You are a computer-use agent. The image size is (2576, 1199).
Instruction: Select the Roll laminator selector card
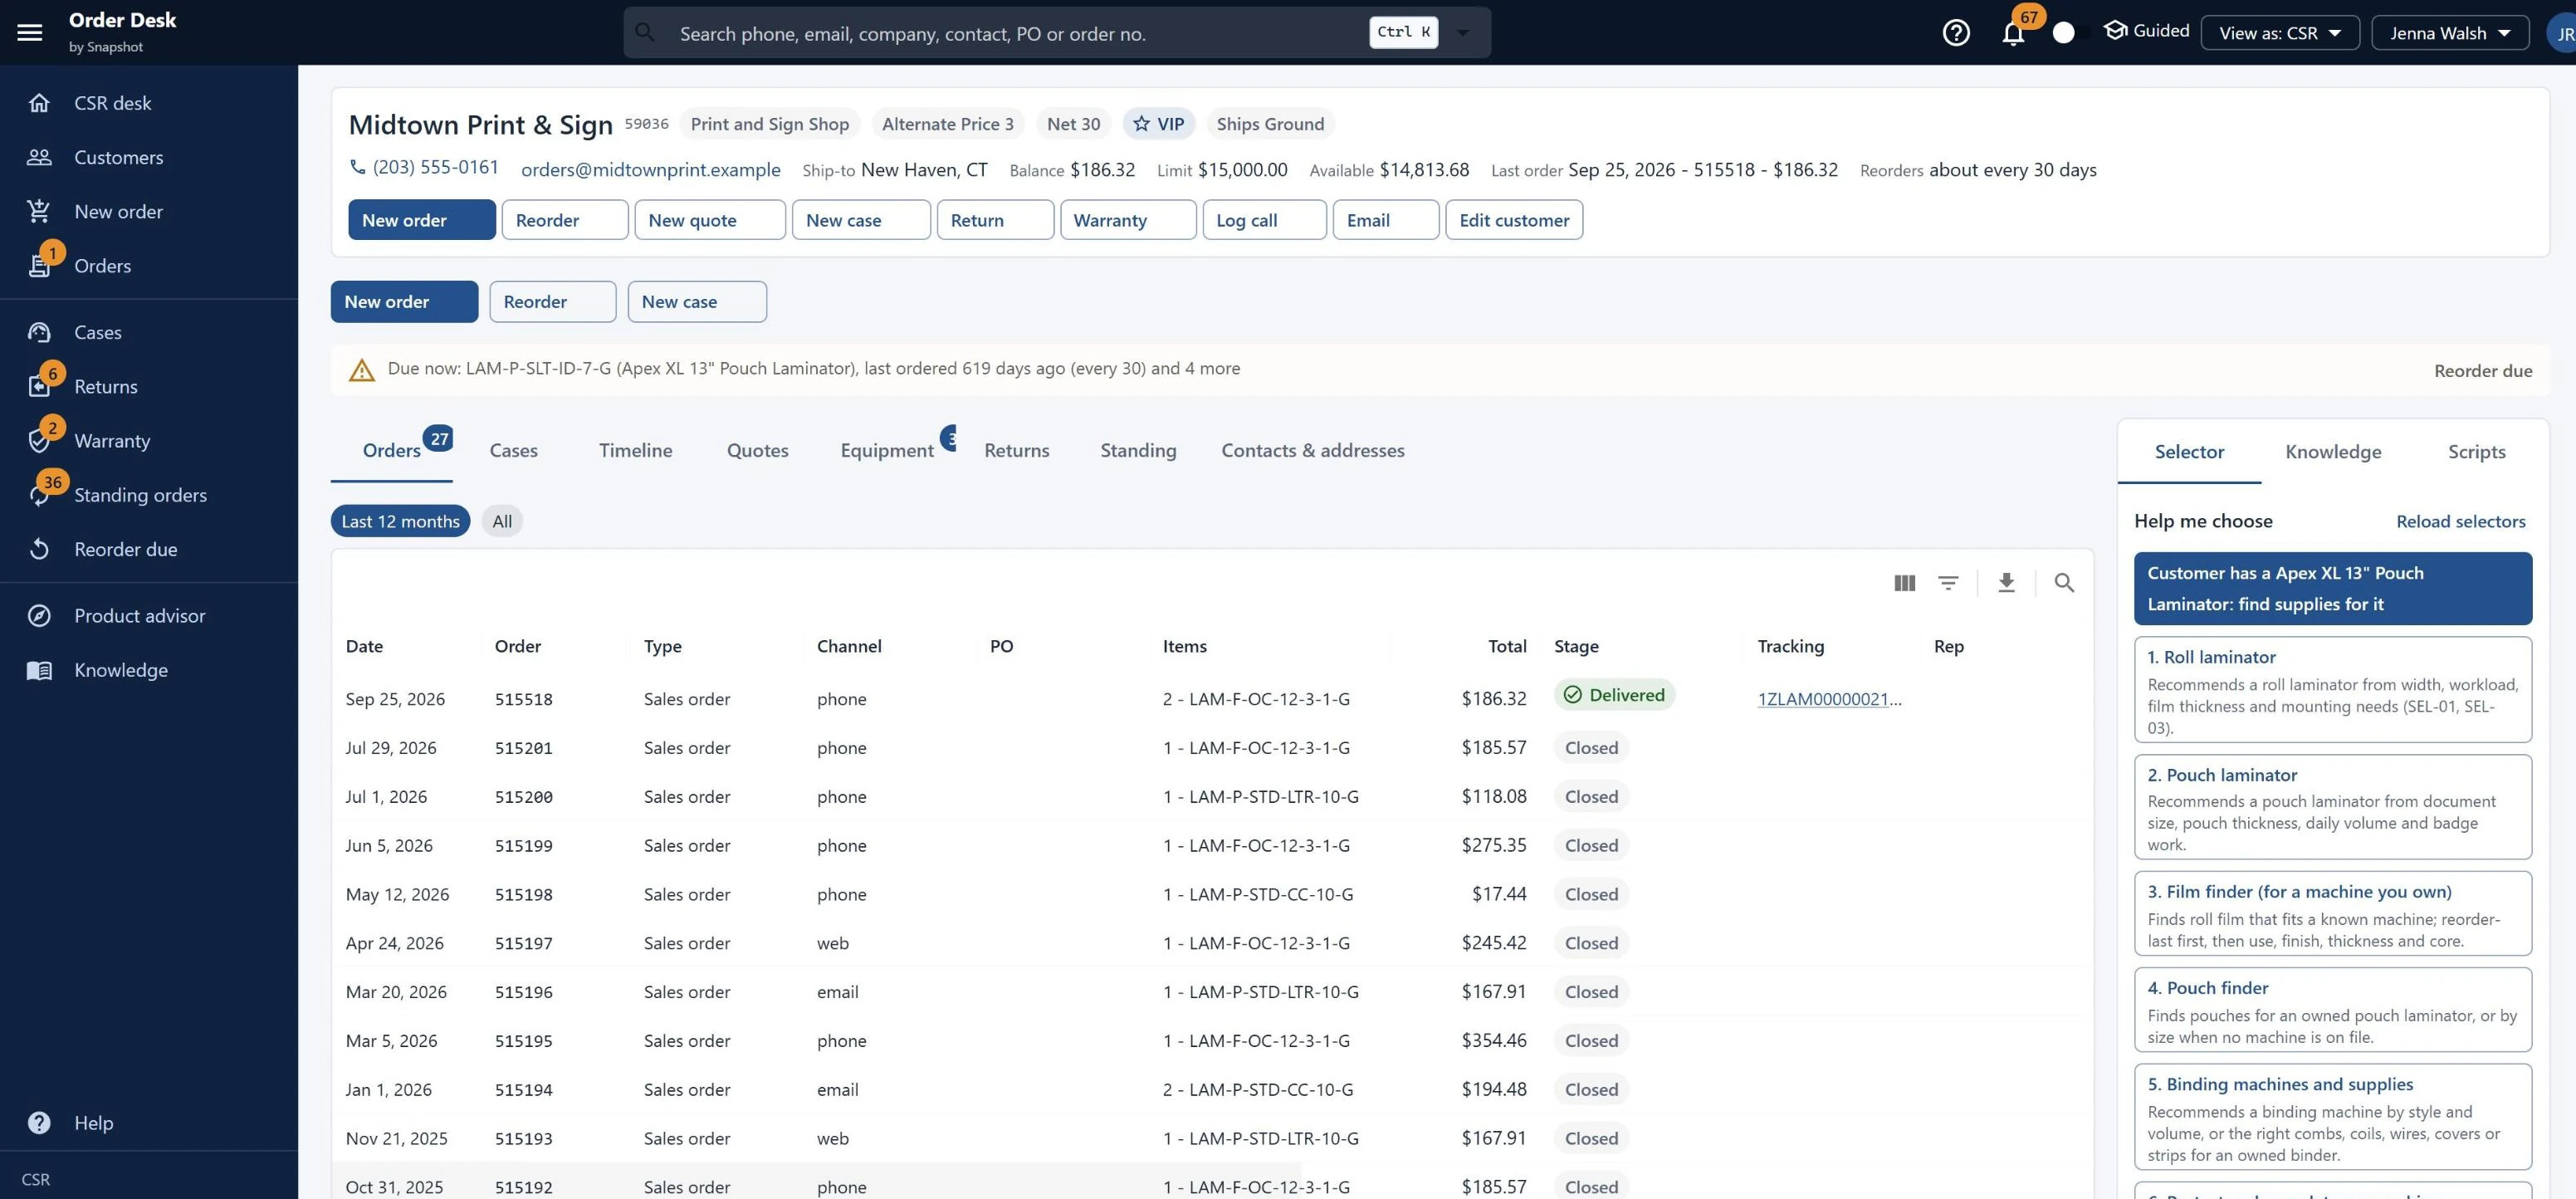[2332, 689]
